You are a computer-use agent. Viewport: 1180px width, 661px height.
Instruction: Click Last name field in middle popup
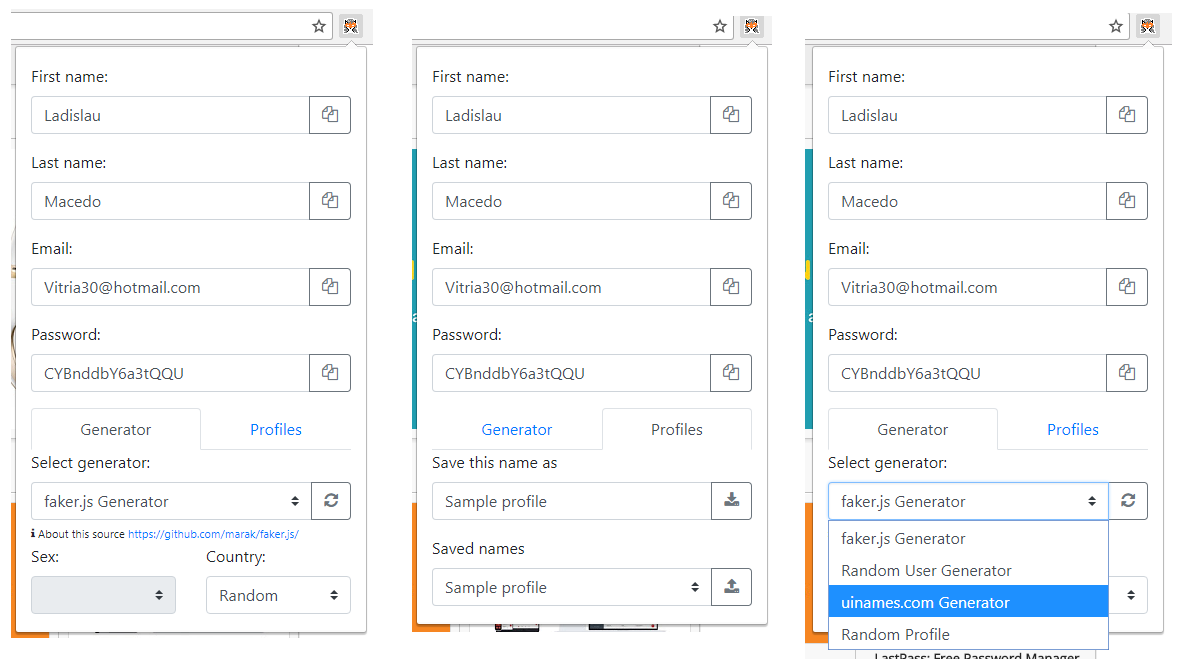pos(571,201)
